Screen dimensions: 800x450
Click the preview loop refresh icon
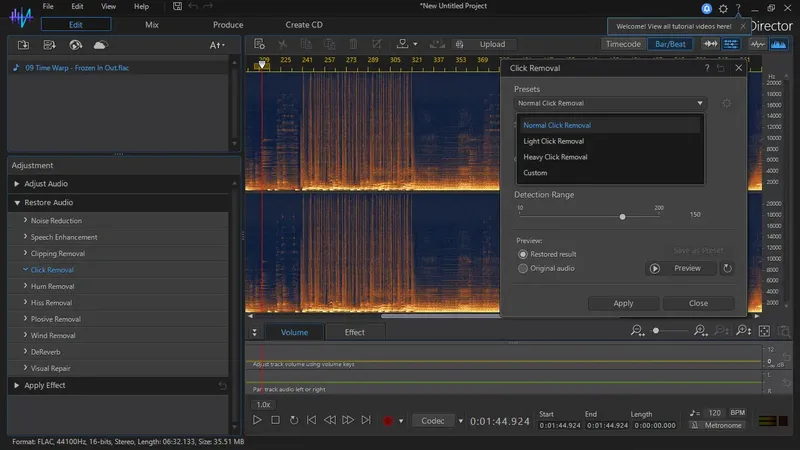coord(727,268)
